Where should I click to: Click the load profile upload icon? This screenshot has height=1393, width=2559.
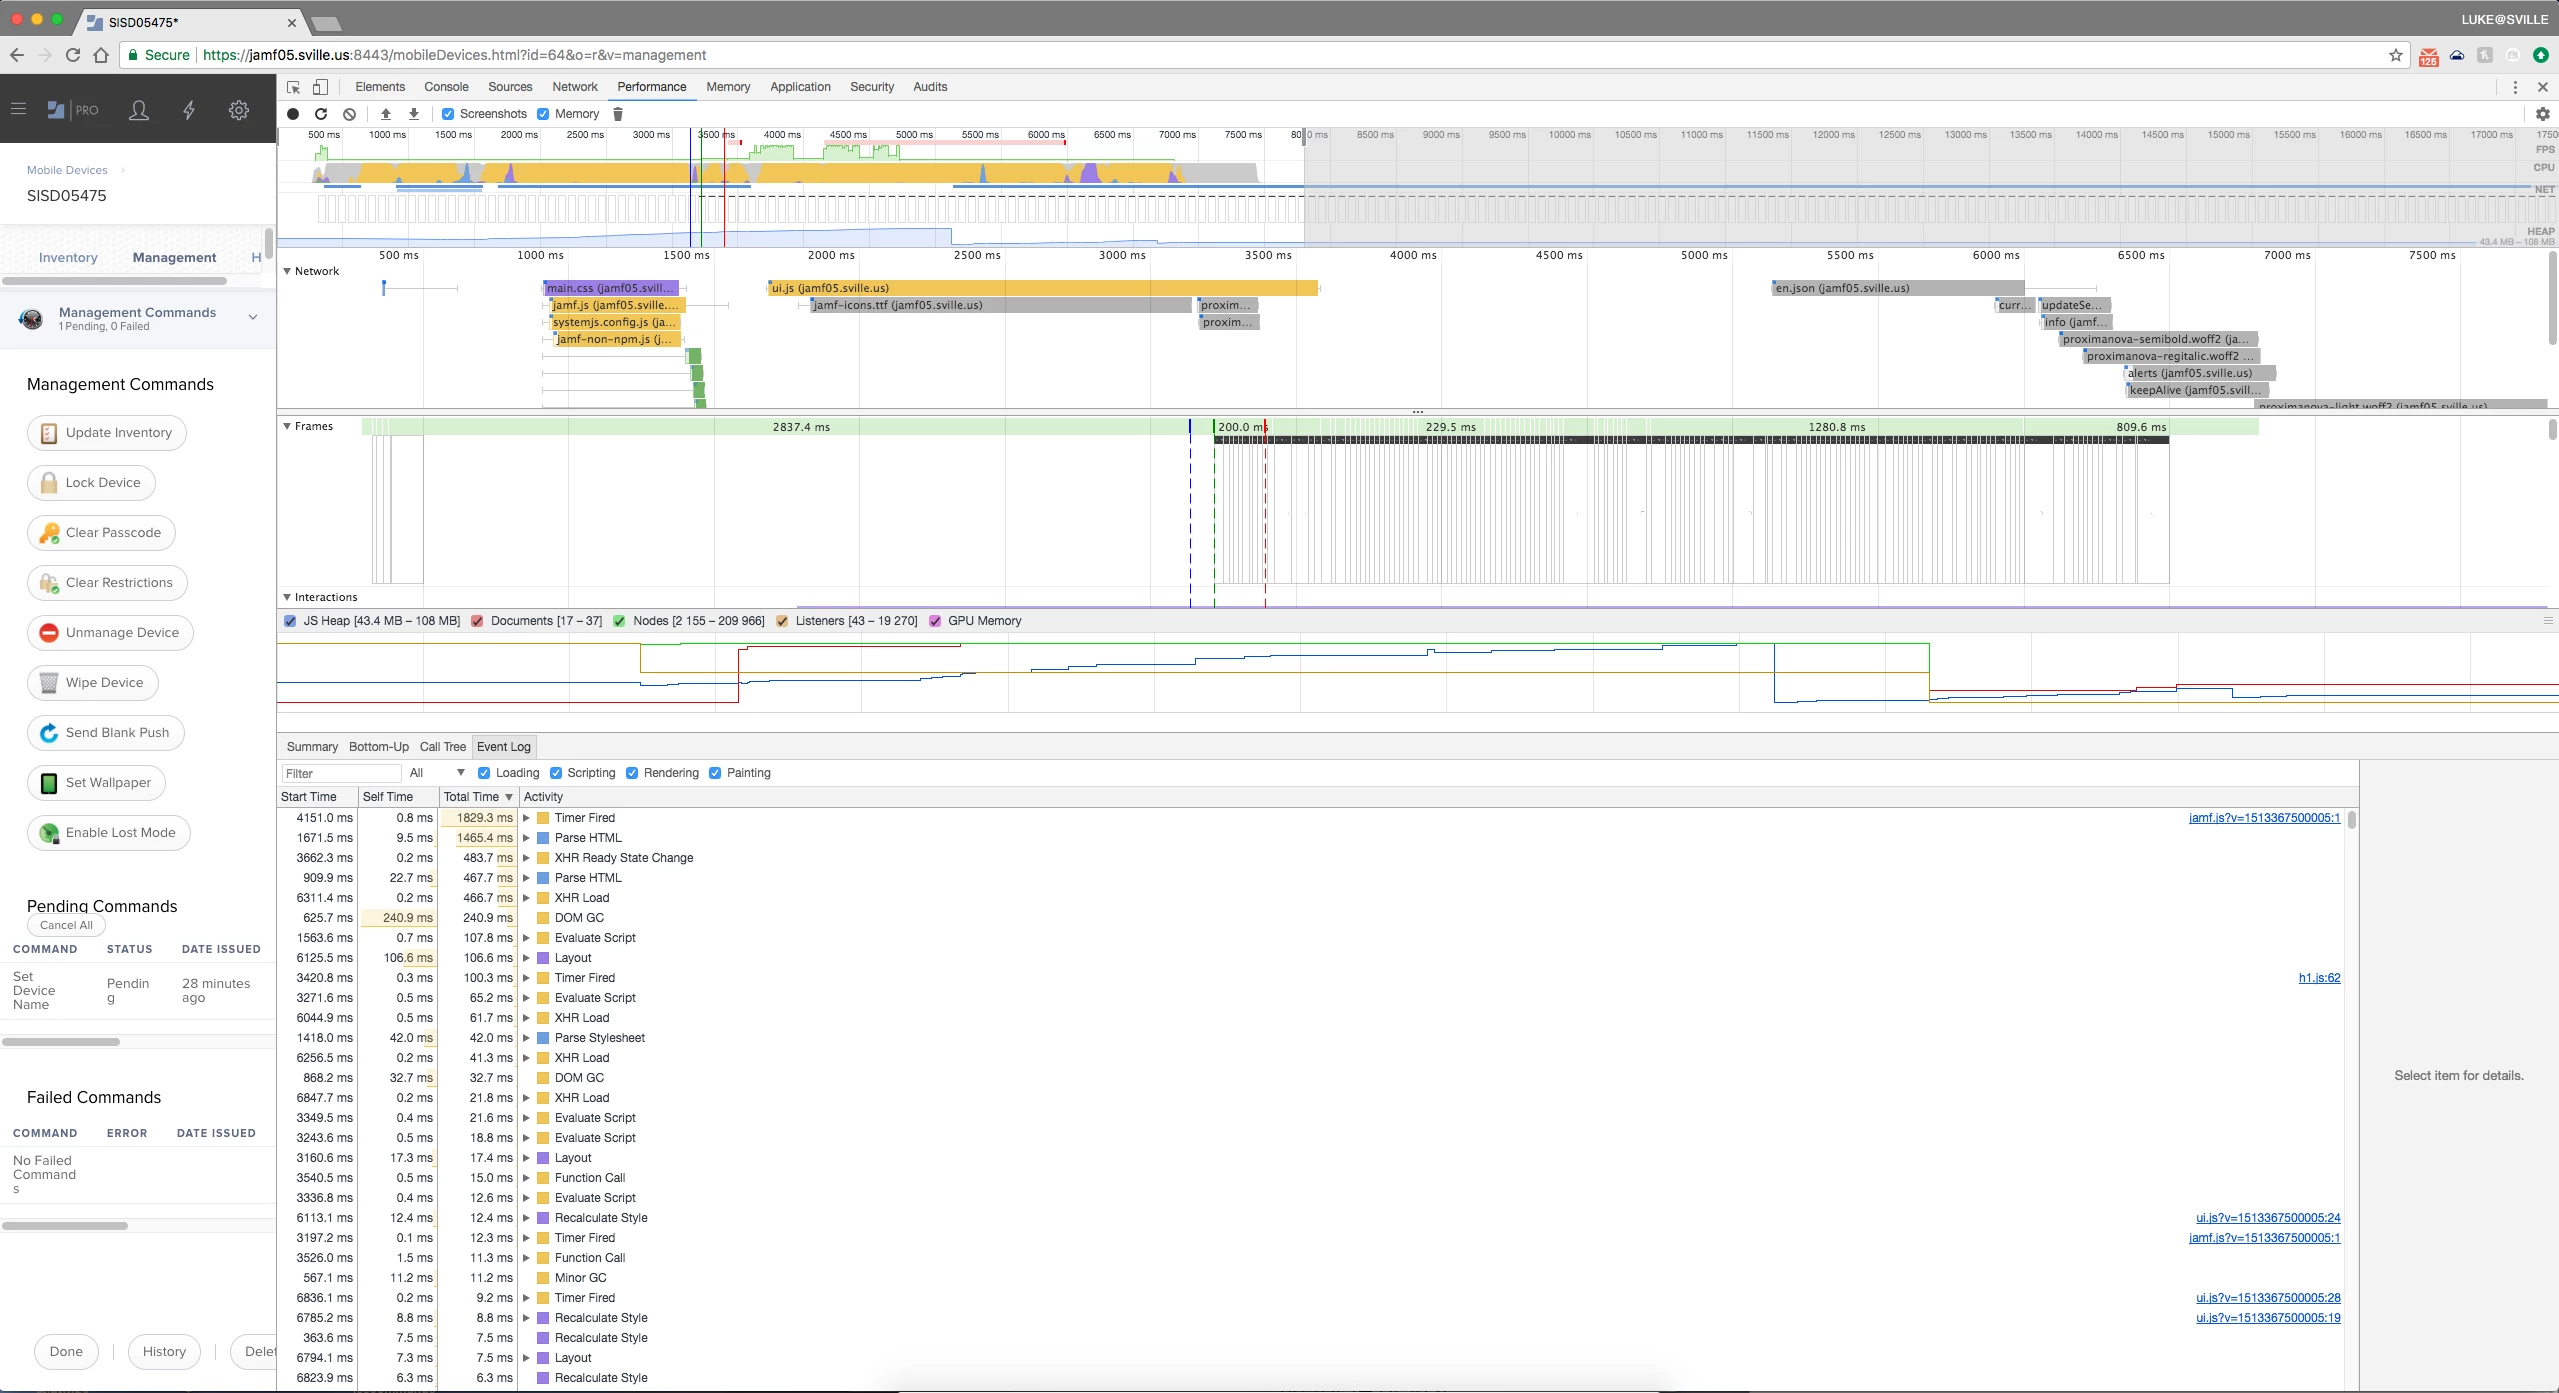[x=386, y=114]
